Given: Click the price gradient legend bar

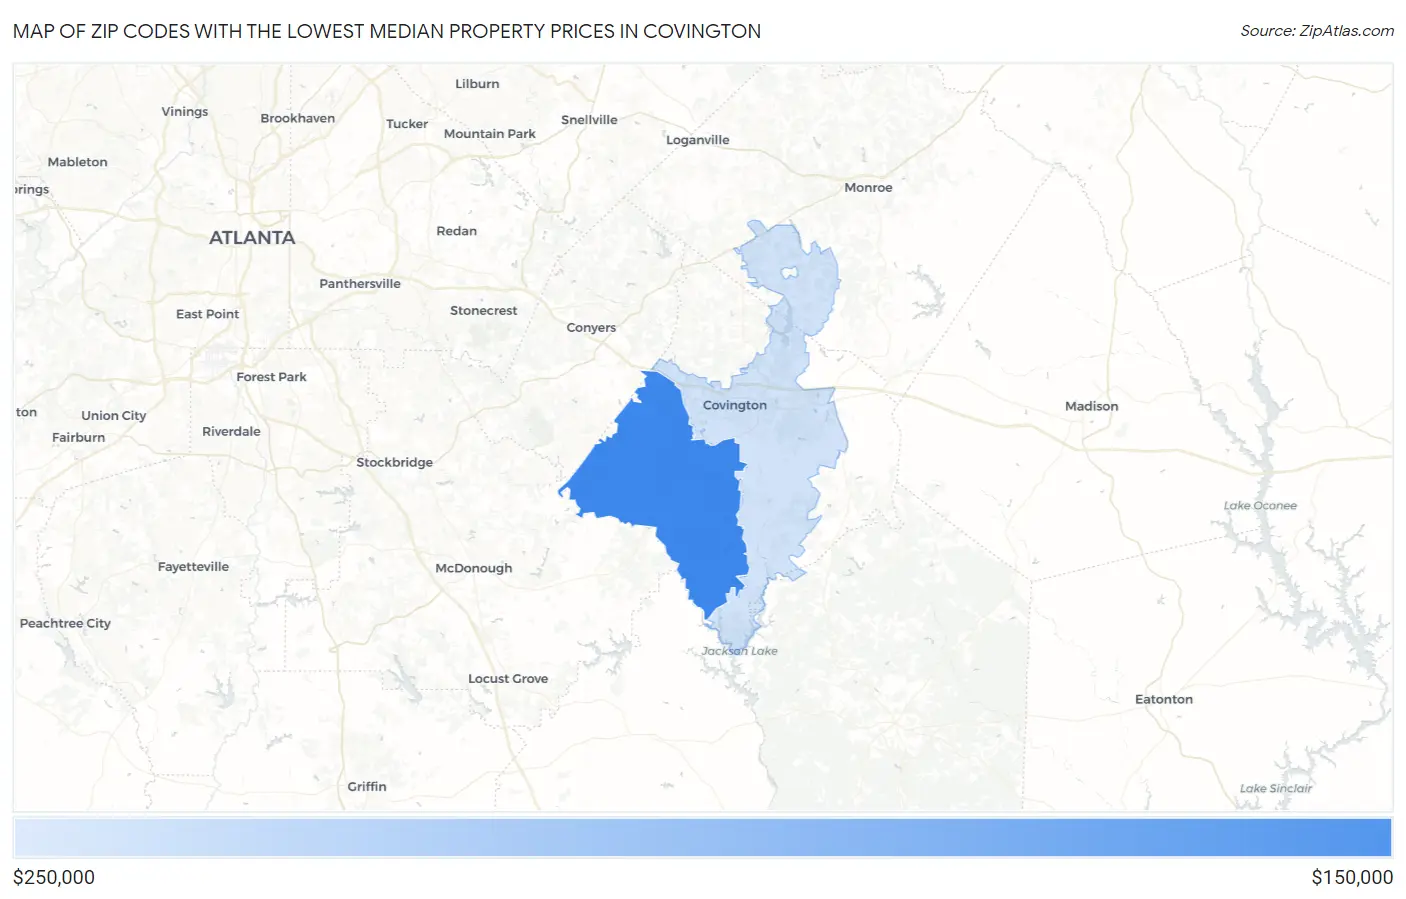Looking at the screenshot, I should click(703, 838).
